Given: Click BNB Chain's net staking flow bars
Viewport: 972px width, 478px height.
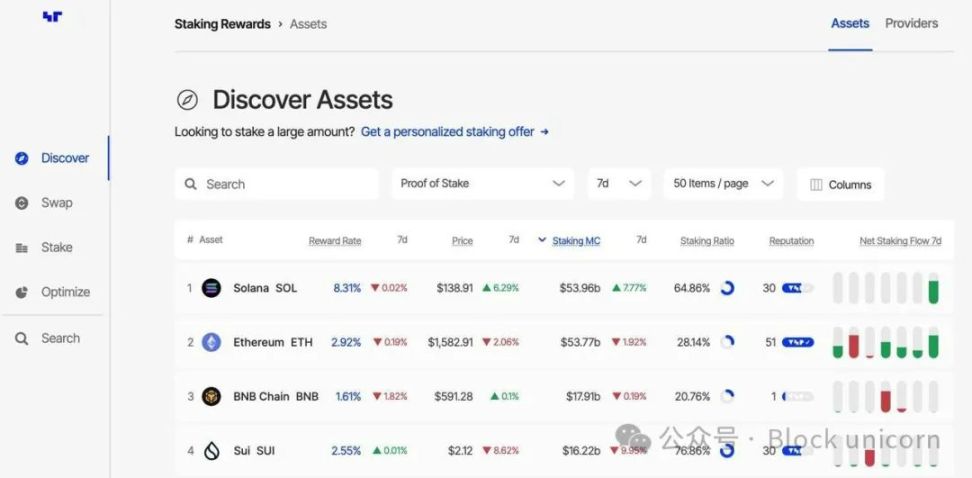Looking at the screenshot, I should [886, 396].
